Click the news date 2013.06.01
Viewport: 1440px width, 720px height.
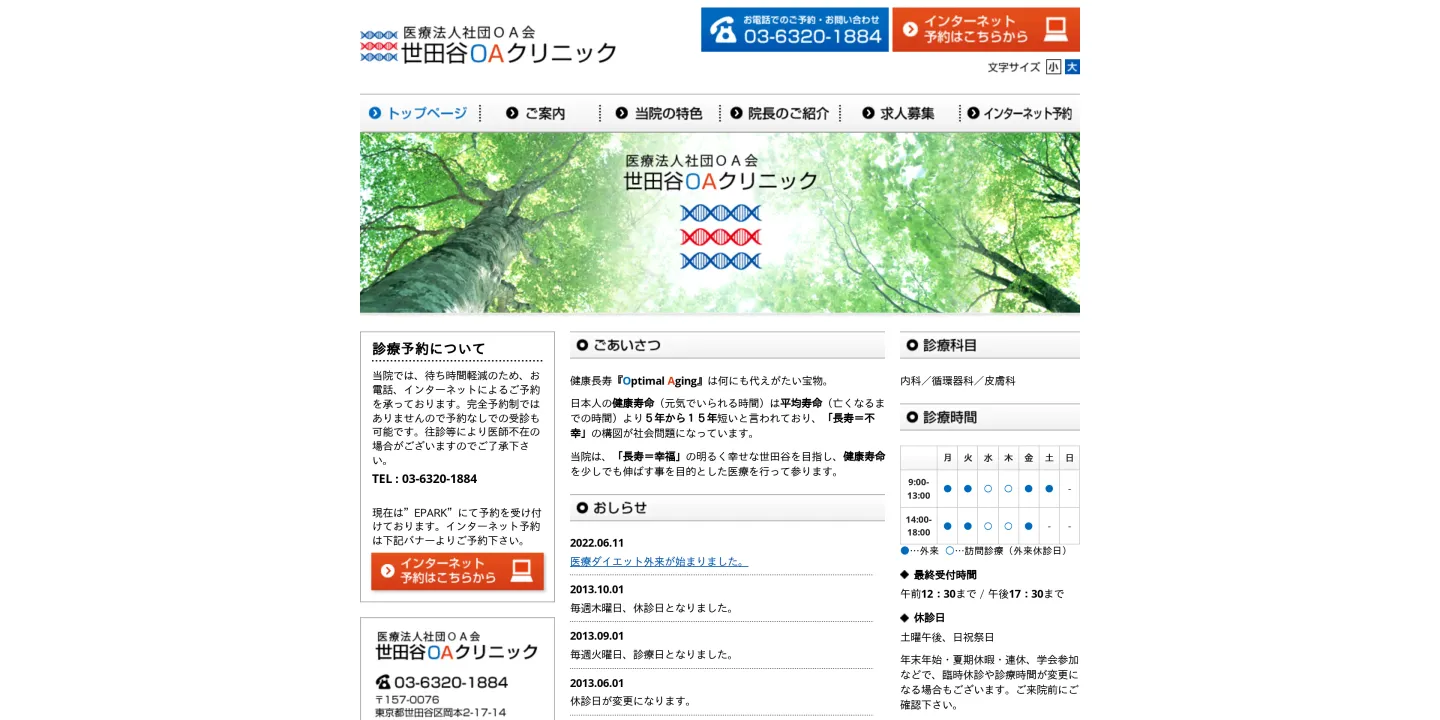pyautogui.click(x=597, y=683)
